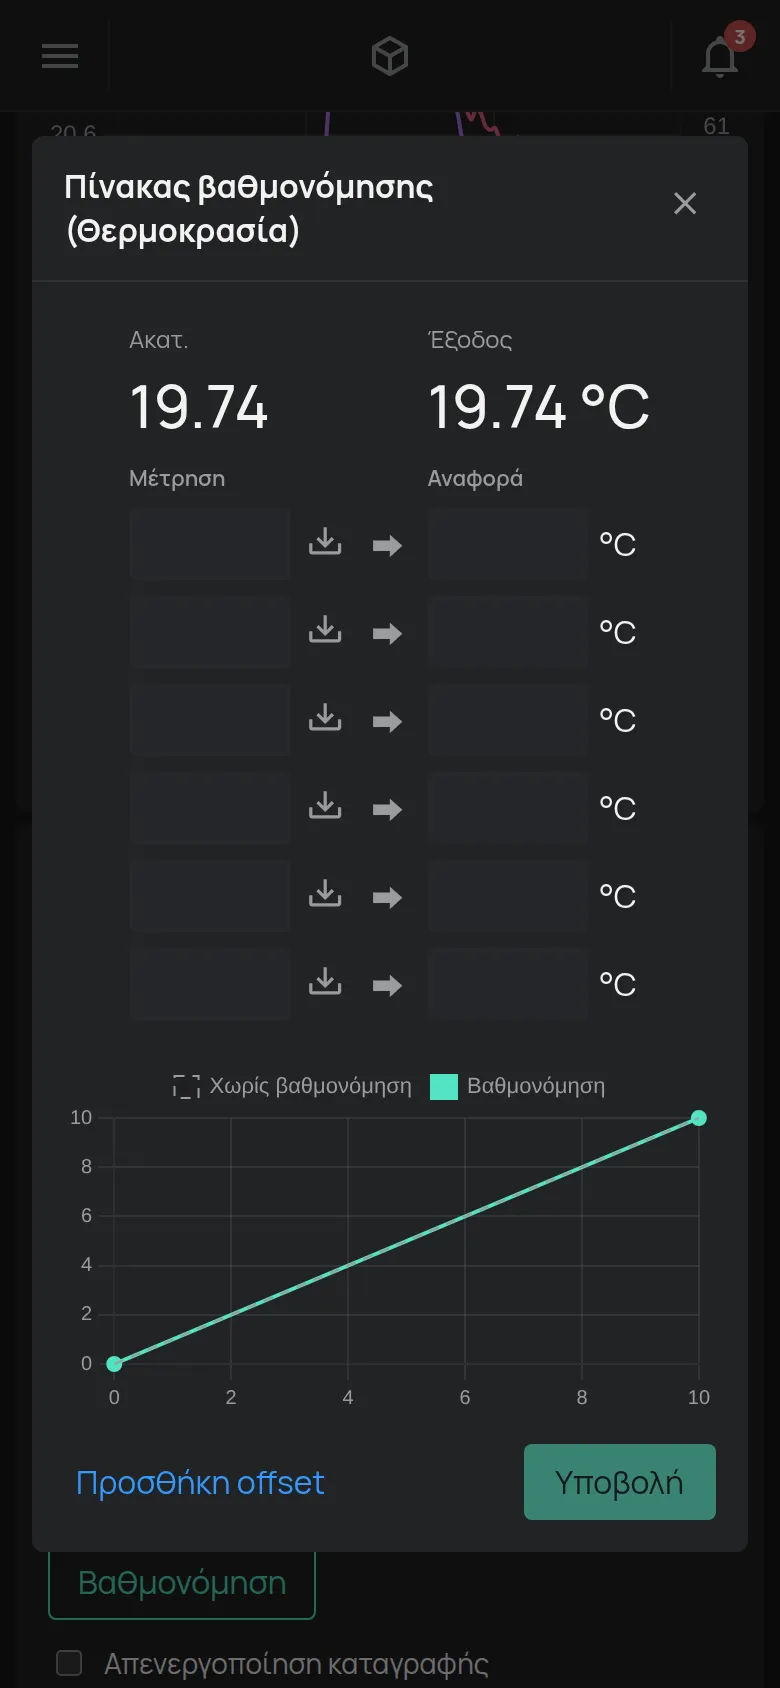Open notifications bell with 3 alerts

(x=720, y=55)
